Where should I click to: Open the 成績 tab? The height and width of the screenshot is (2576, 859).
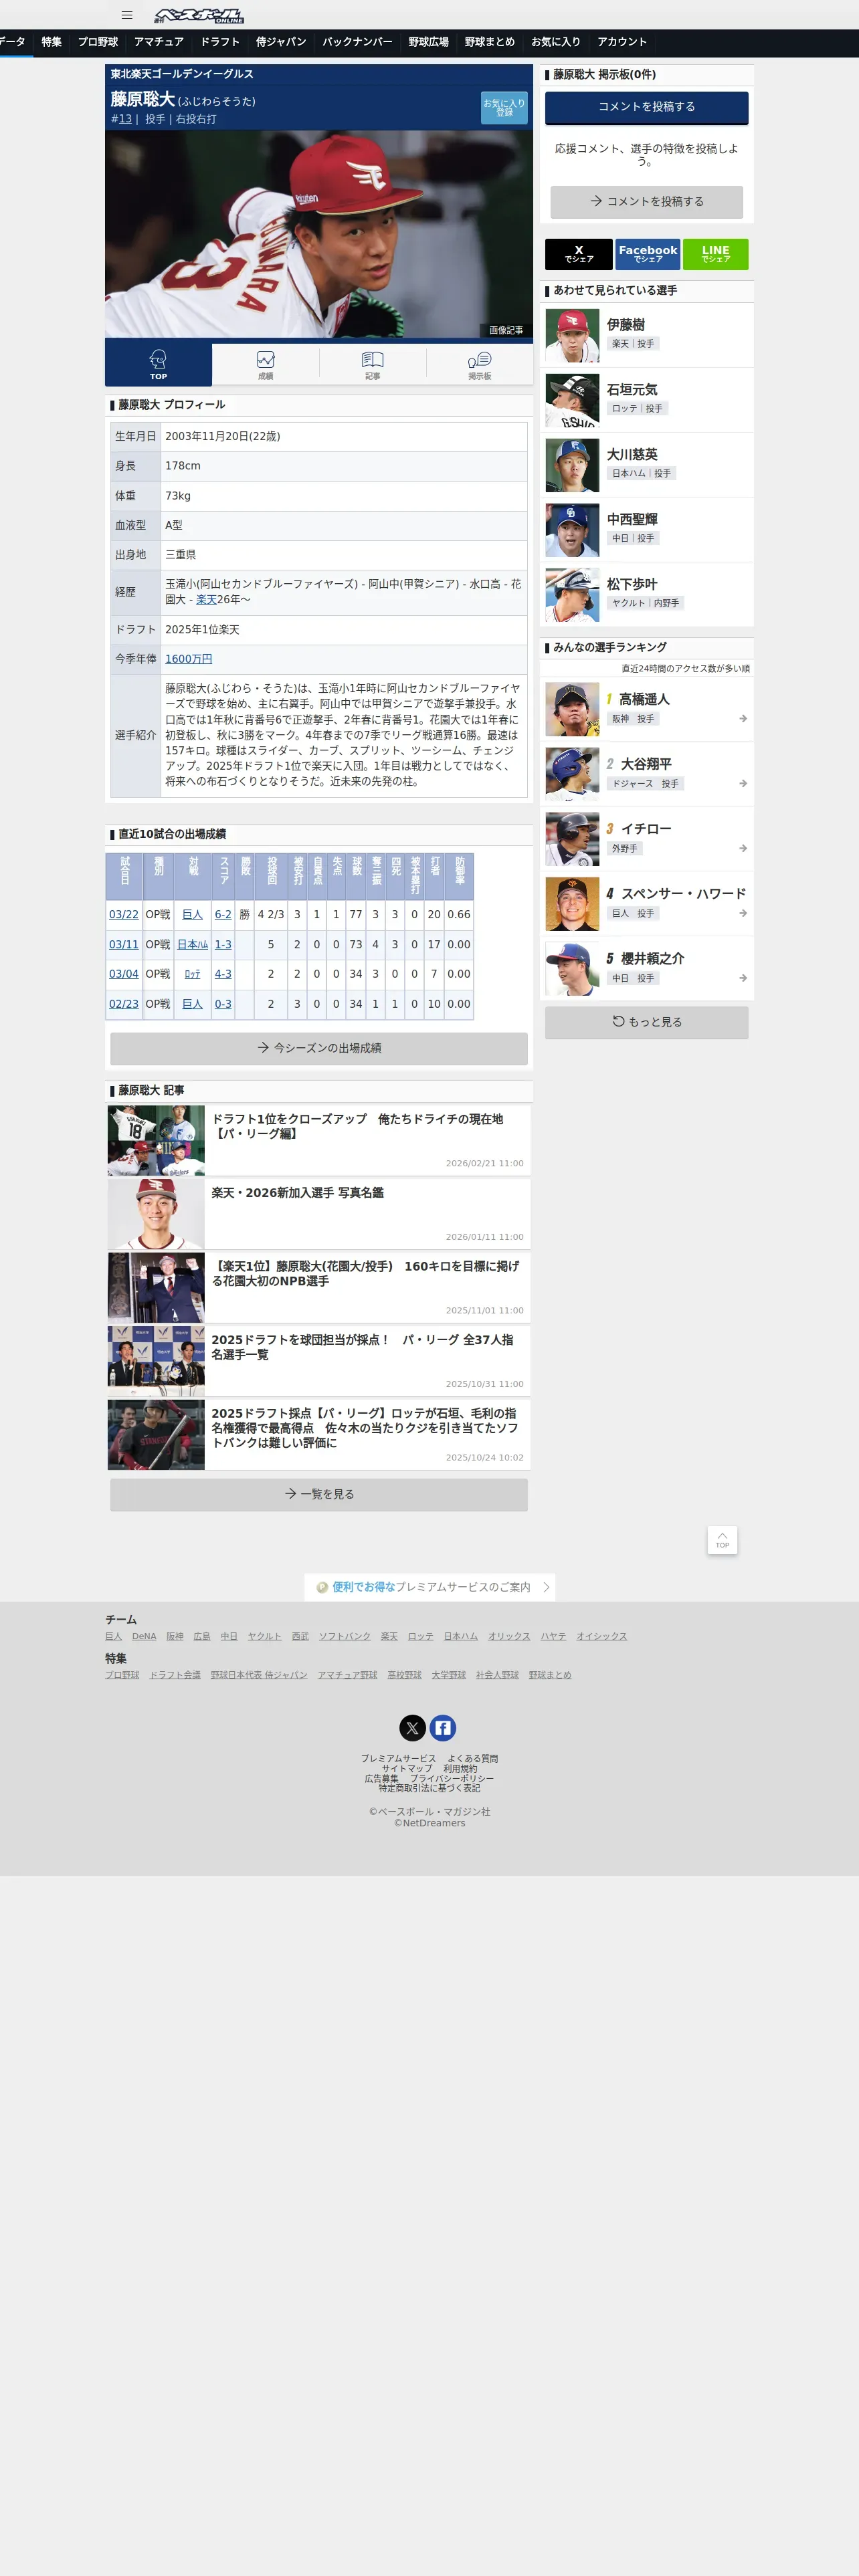click(265, 364)
